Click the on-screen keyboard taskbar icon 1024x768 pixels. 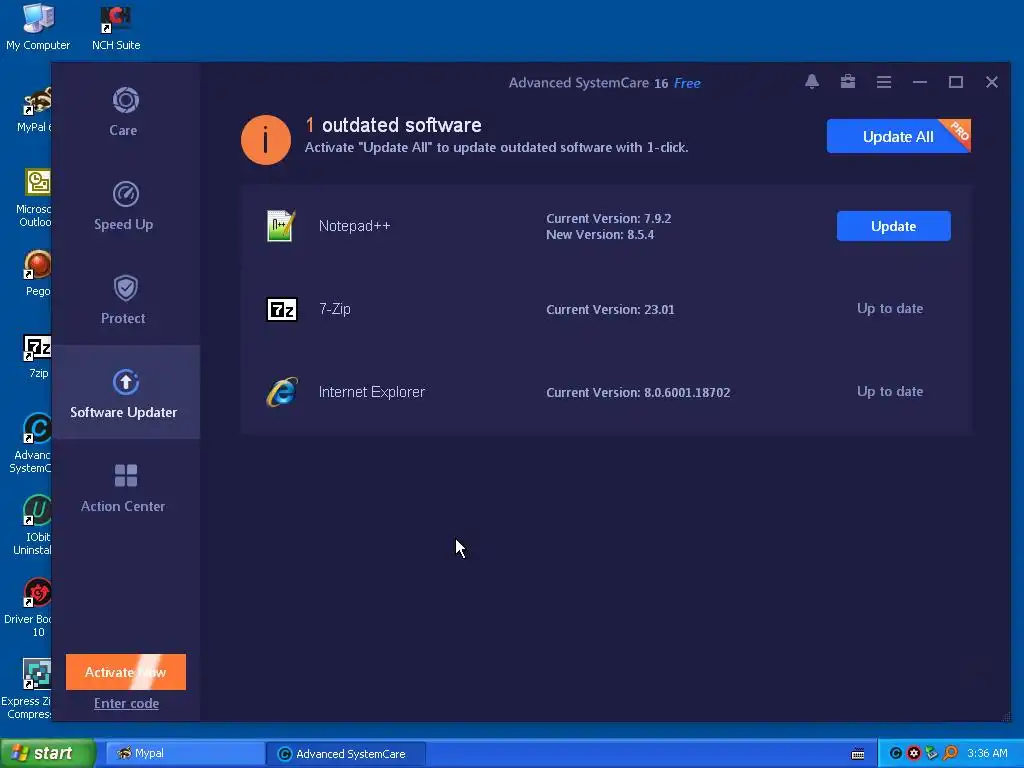pos(858,754)
